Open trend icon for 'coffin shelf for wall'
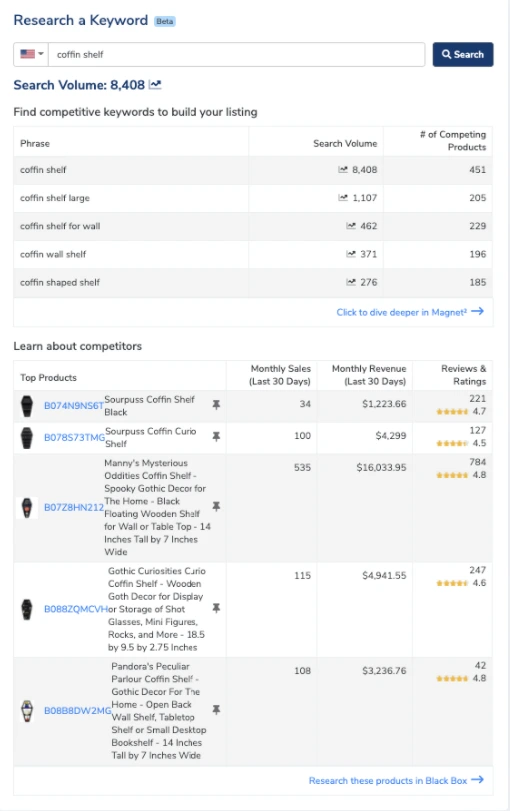This screenshot has height=811, width=510. tap(351, 226)
